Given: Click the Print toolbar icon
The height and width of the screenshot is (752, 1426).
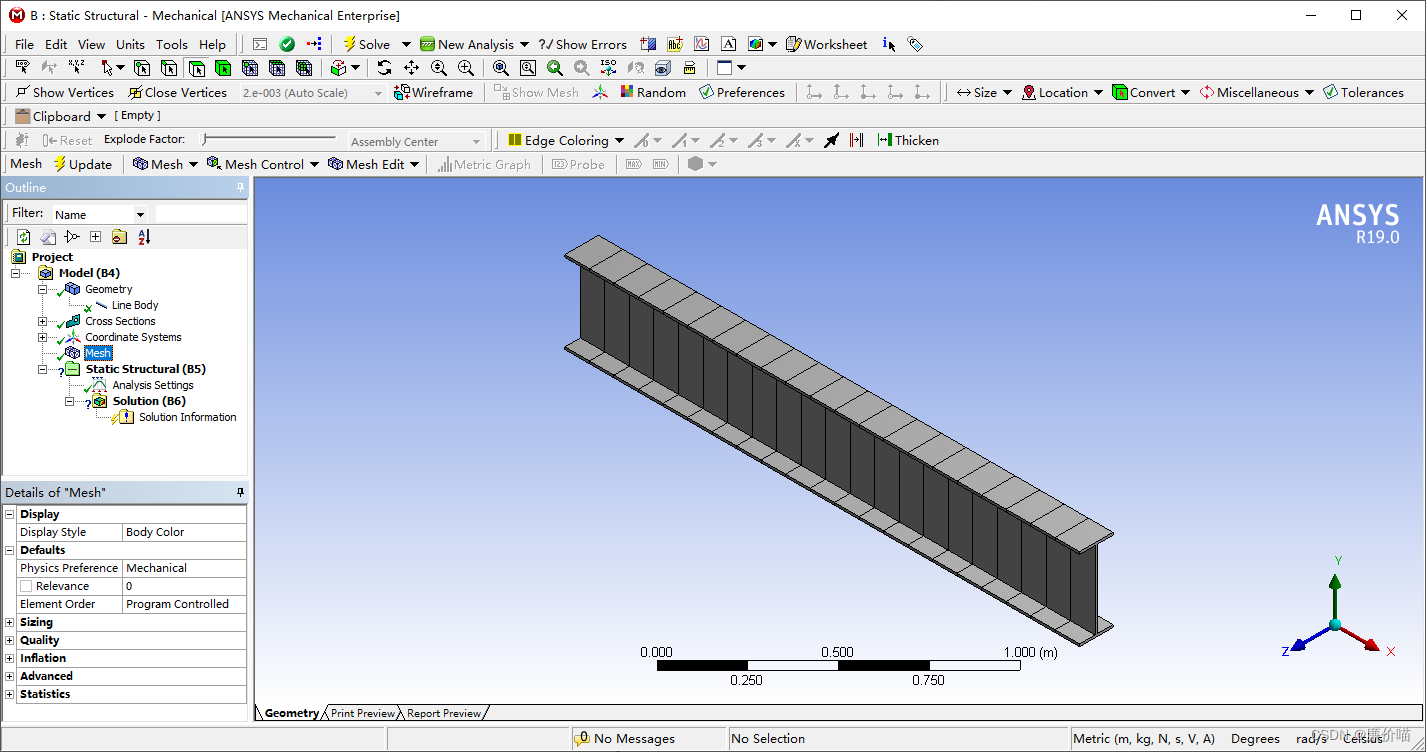Looking at the screenshot, I should click(689, 68).
